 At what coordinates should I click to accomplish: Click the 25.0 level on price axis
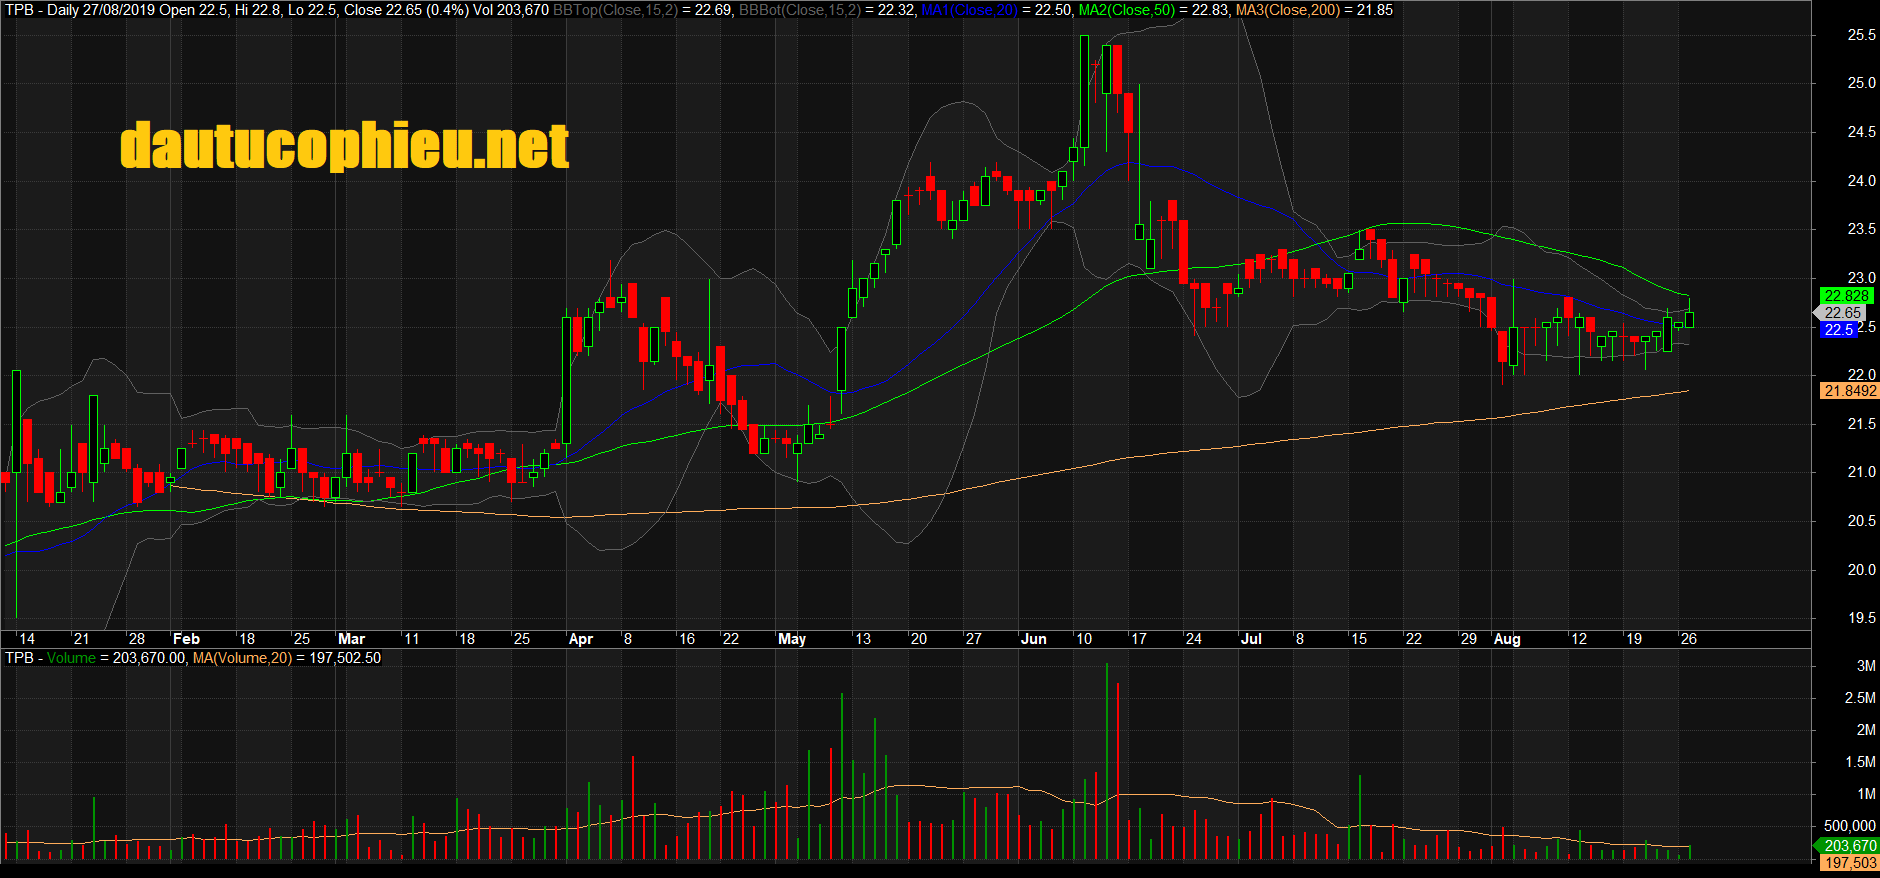pos(1861,83)
